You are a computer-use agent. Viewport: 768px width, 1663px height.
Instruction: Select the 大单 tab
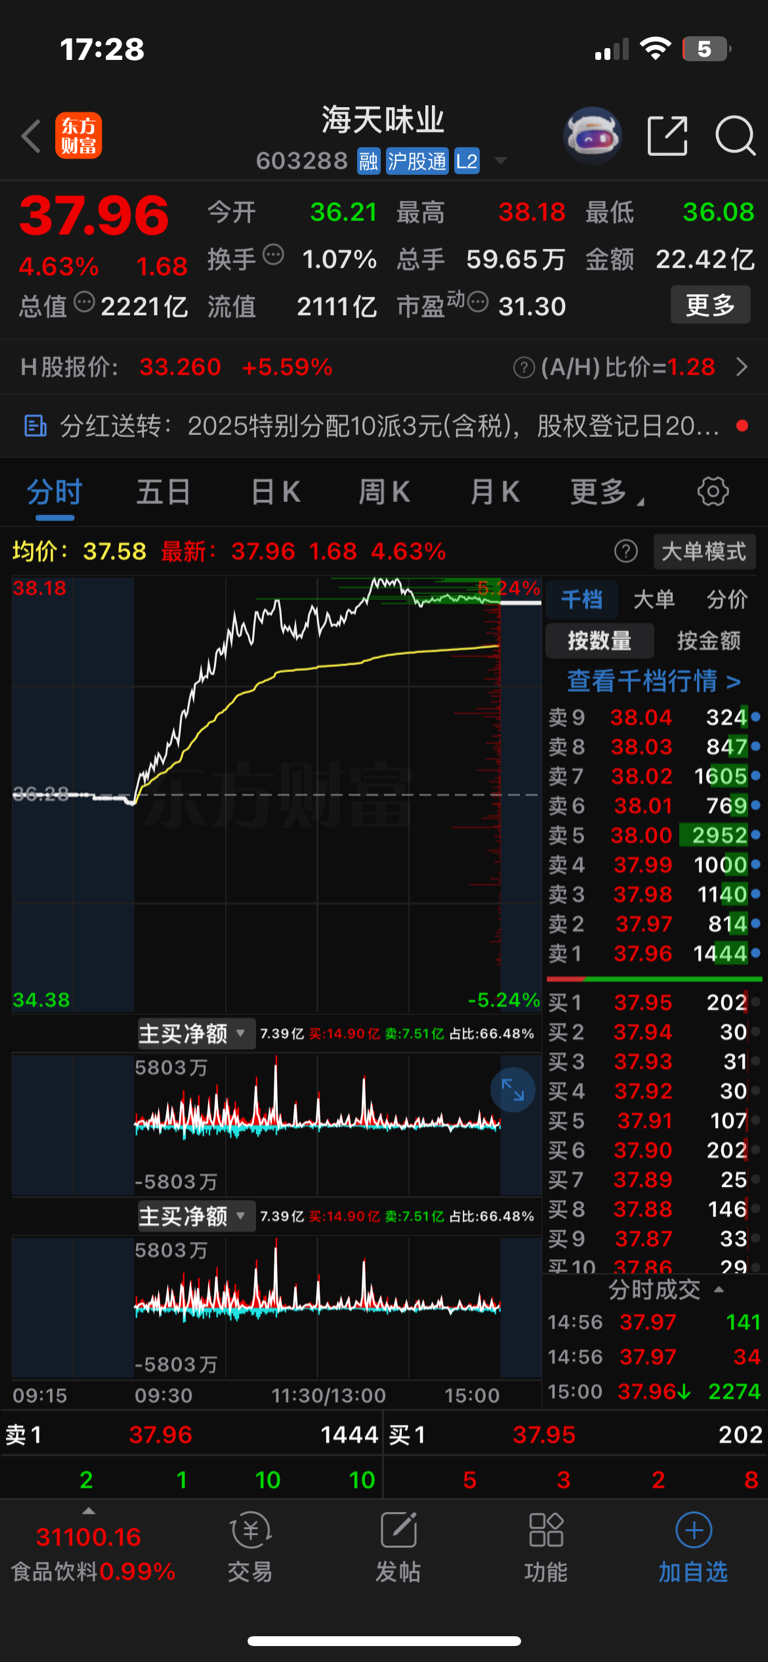(654, 599)
